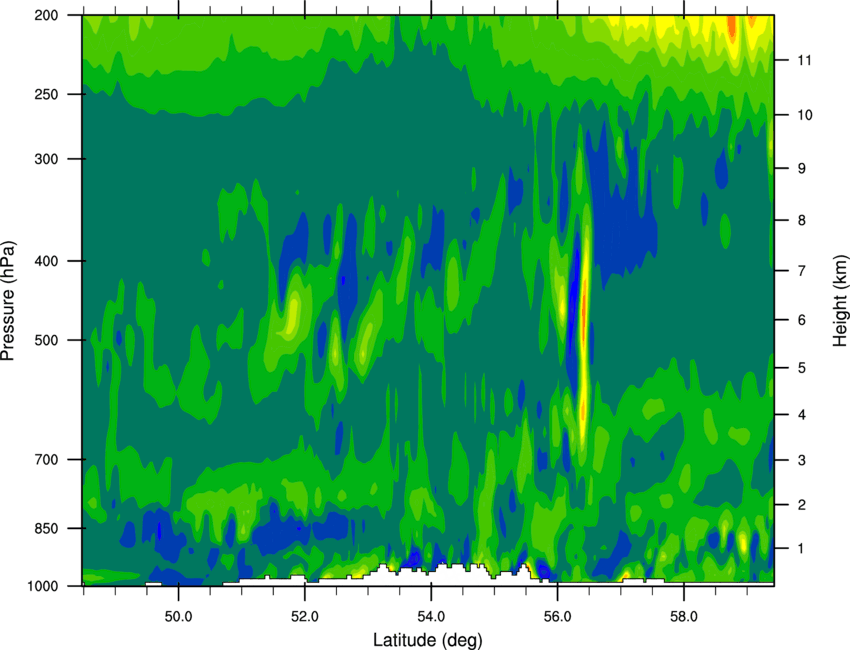The width and height of the screenshot is (850, 650).
Task: Select the 1000 pressure tick label
Action: (42, 586)
